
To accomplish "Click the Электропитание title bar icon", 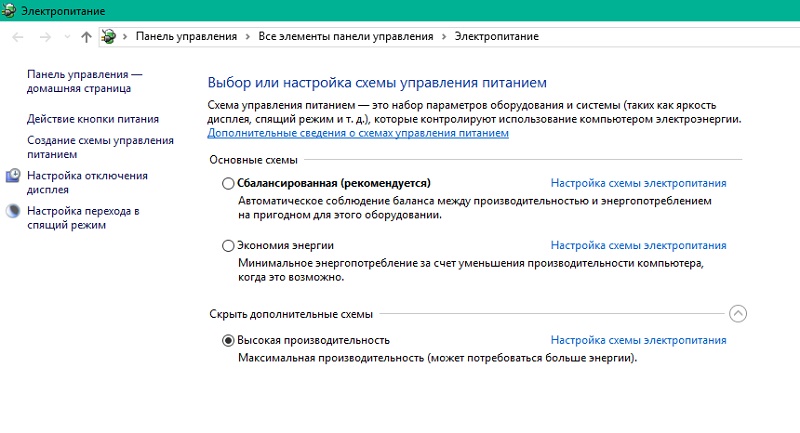I will [10, 9].
